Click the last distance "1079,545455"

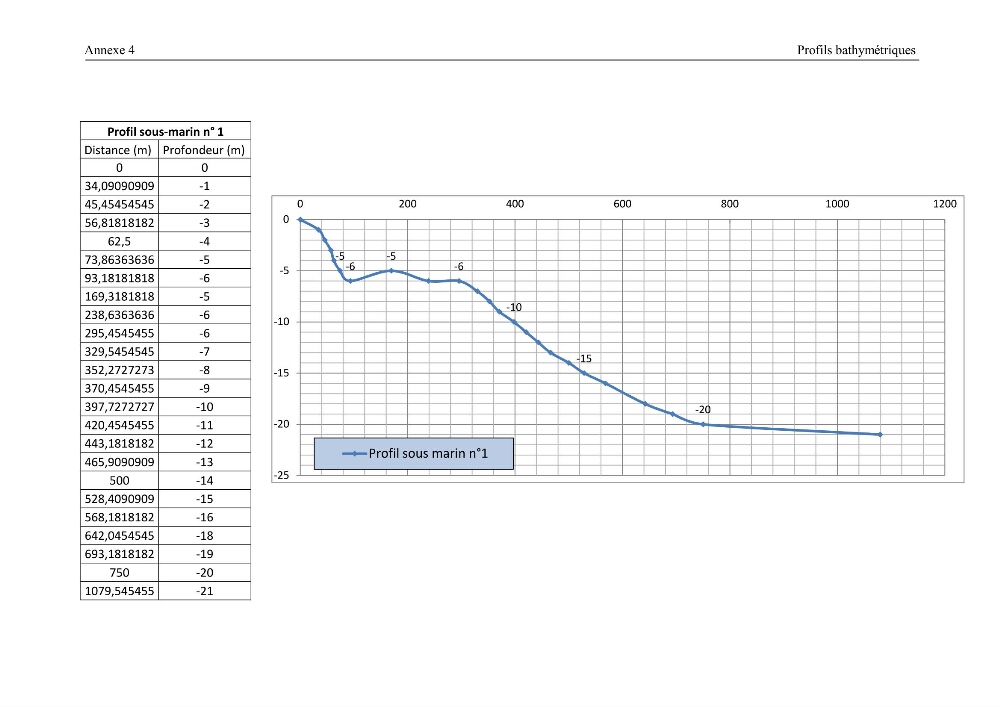click(x=119, y=592)
